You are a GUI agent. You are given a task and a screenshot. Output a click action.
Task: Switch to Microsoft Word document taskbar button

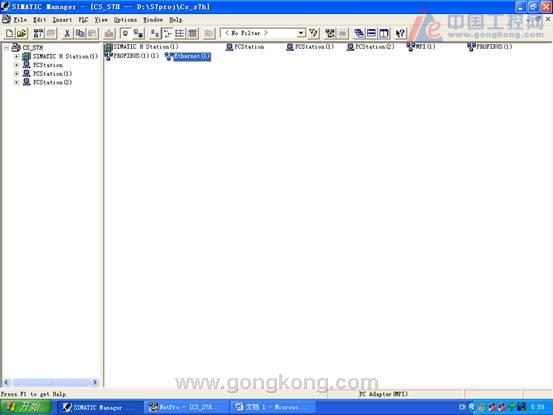[273, 407]
